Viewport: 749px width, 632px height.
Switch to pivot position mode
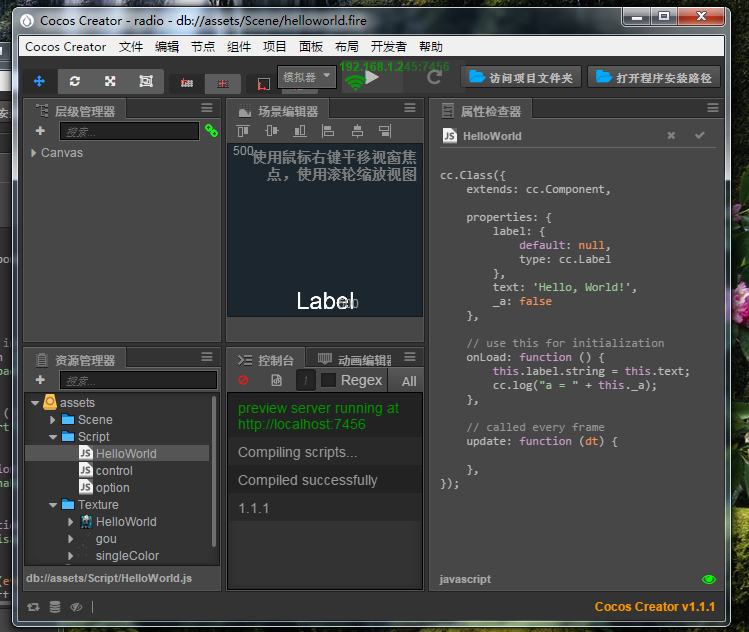coord(187,84)
